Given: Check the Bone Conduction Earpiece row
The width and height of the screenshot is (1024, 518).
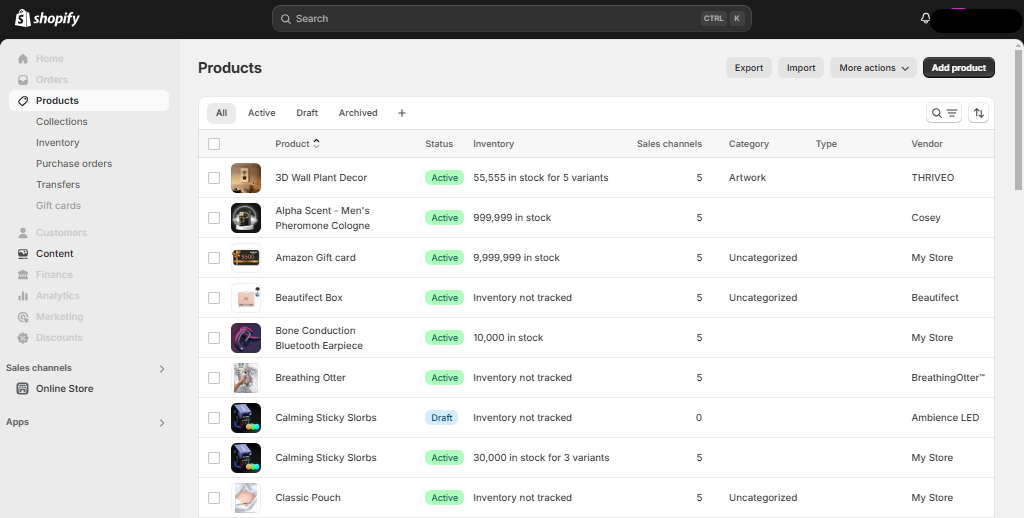Looking at the screenshot, I should pyautogui.click(x=214, y=338).
